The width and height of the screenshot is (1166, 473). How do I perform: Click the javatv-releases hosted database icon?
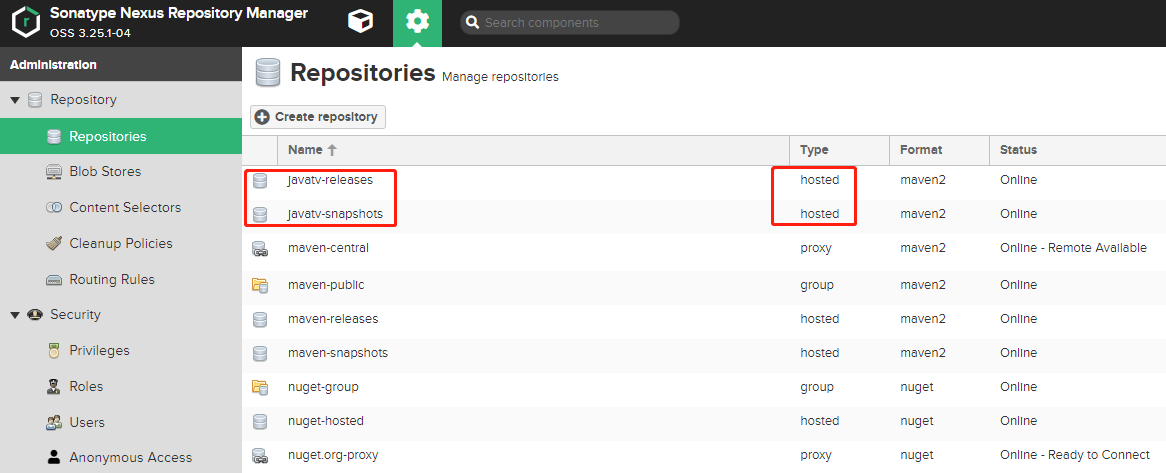click(260, 181)
